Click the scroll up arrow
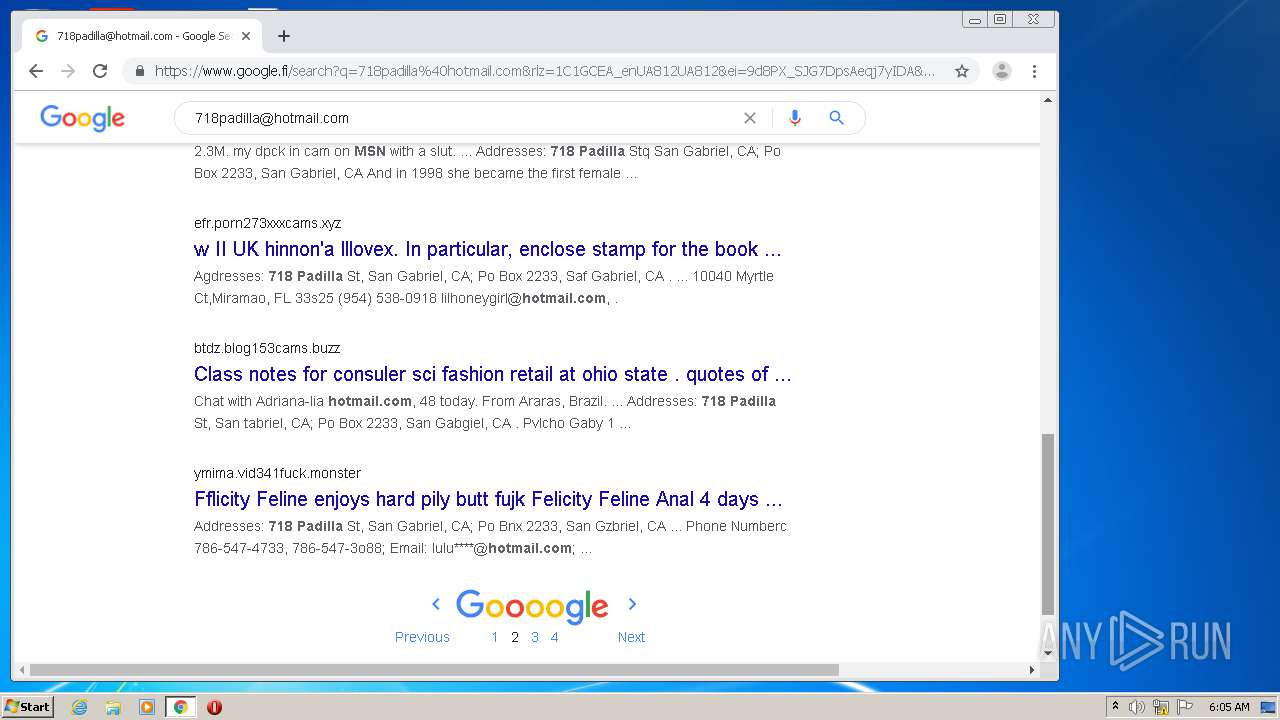 coord(1048,100)
